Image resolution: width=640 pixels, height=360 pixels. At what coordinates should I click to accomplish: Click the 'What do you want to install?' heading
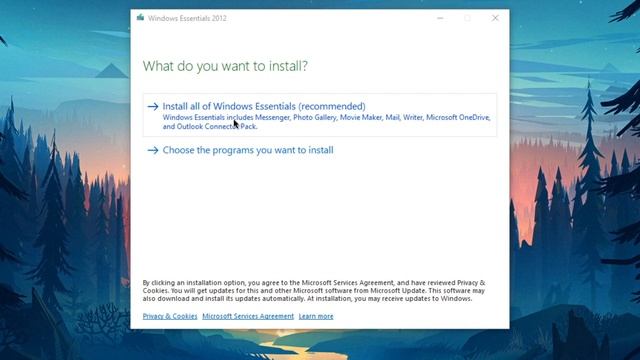(x=225, y=66)
